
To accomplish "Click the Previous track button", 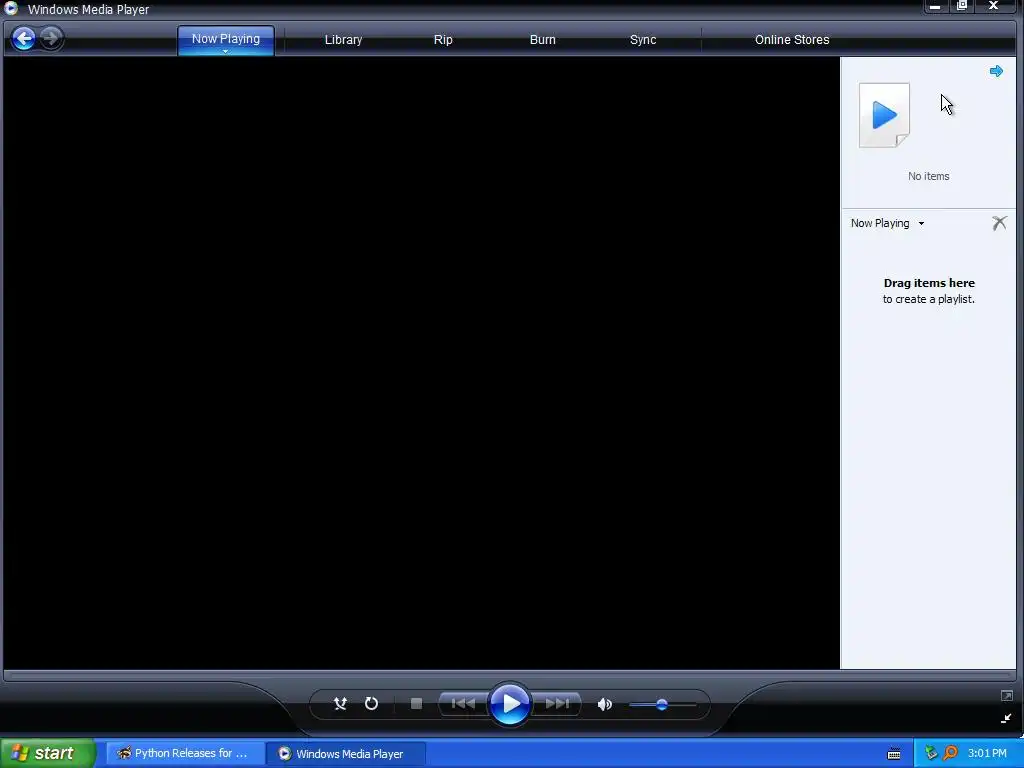I will click(463, 703).
